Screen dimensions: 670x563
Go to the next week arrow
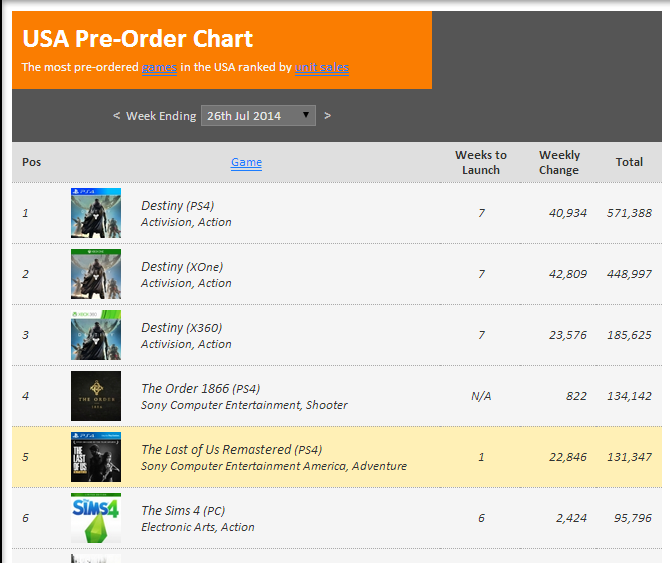coord(327,116)
